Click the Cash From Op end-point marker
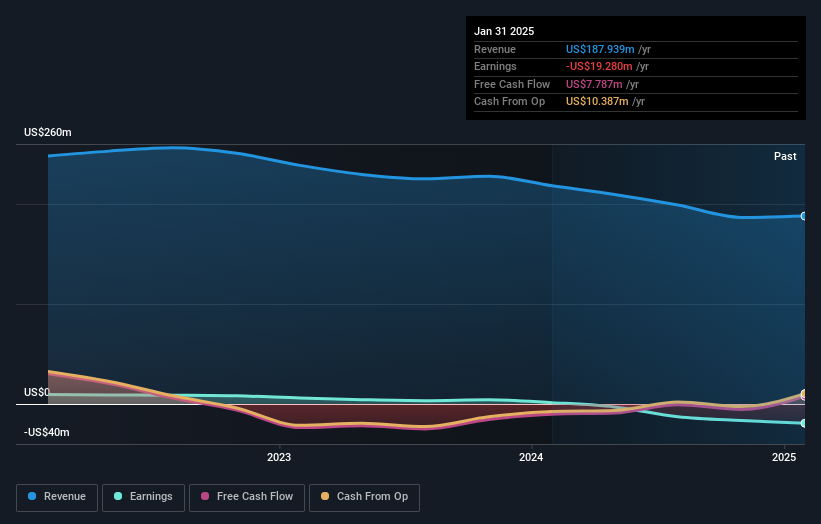The height and width of the screenshot is (524, 821). tap(804, 394)
